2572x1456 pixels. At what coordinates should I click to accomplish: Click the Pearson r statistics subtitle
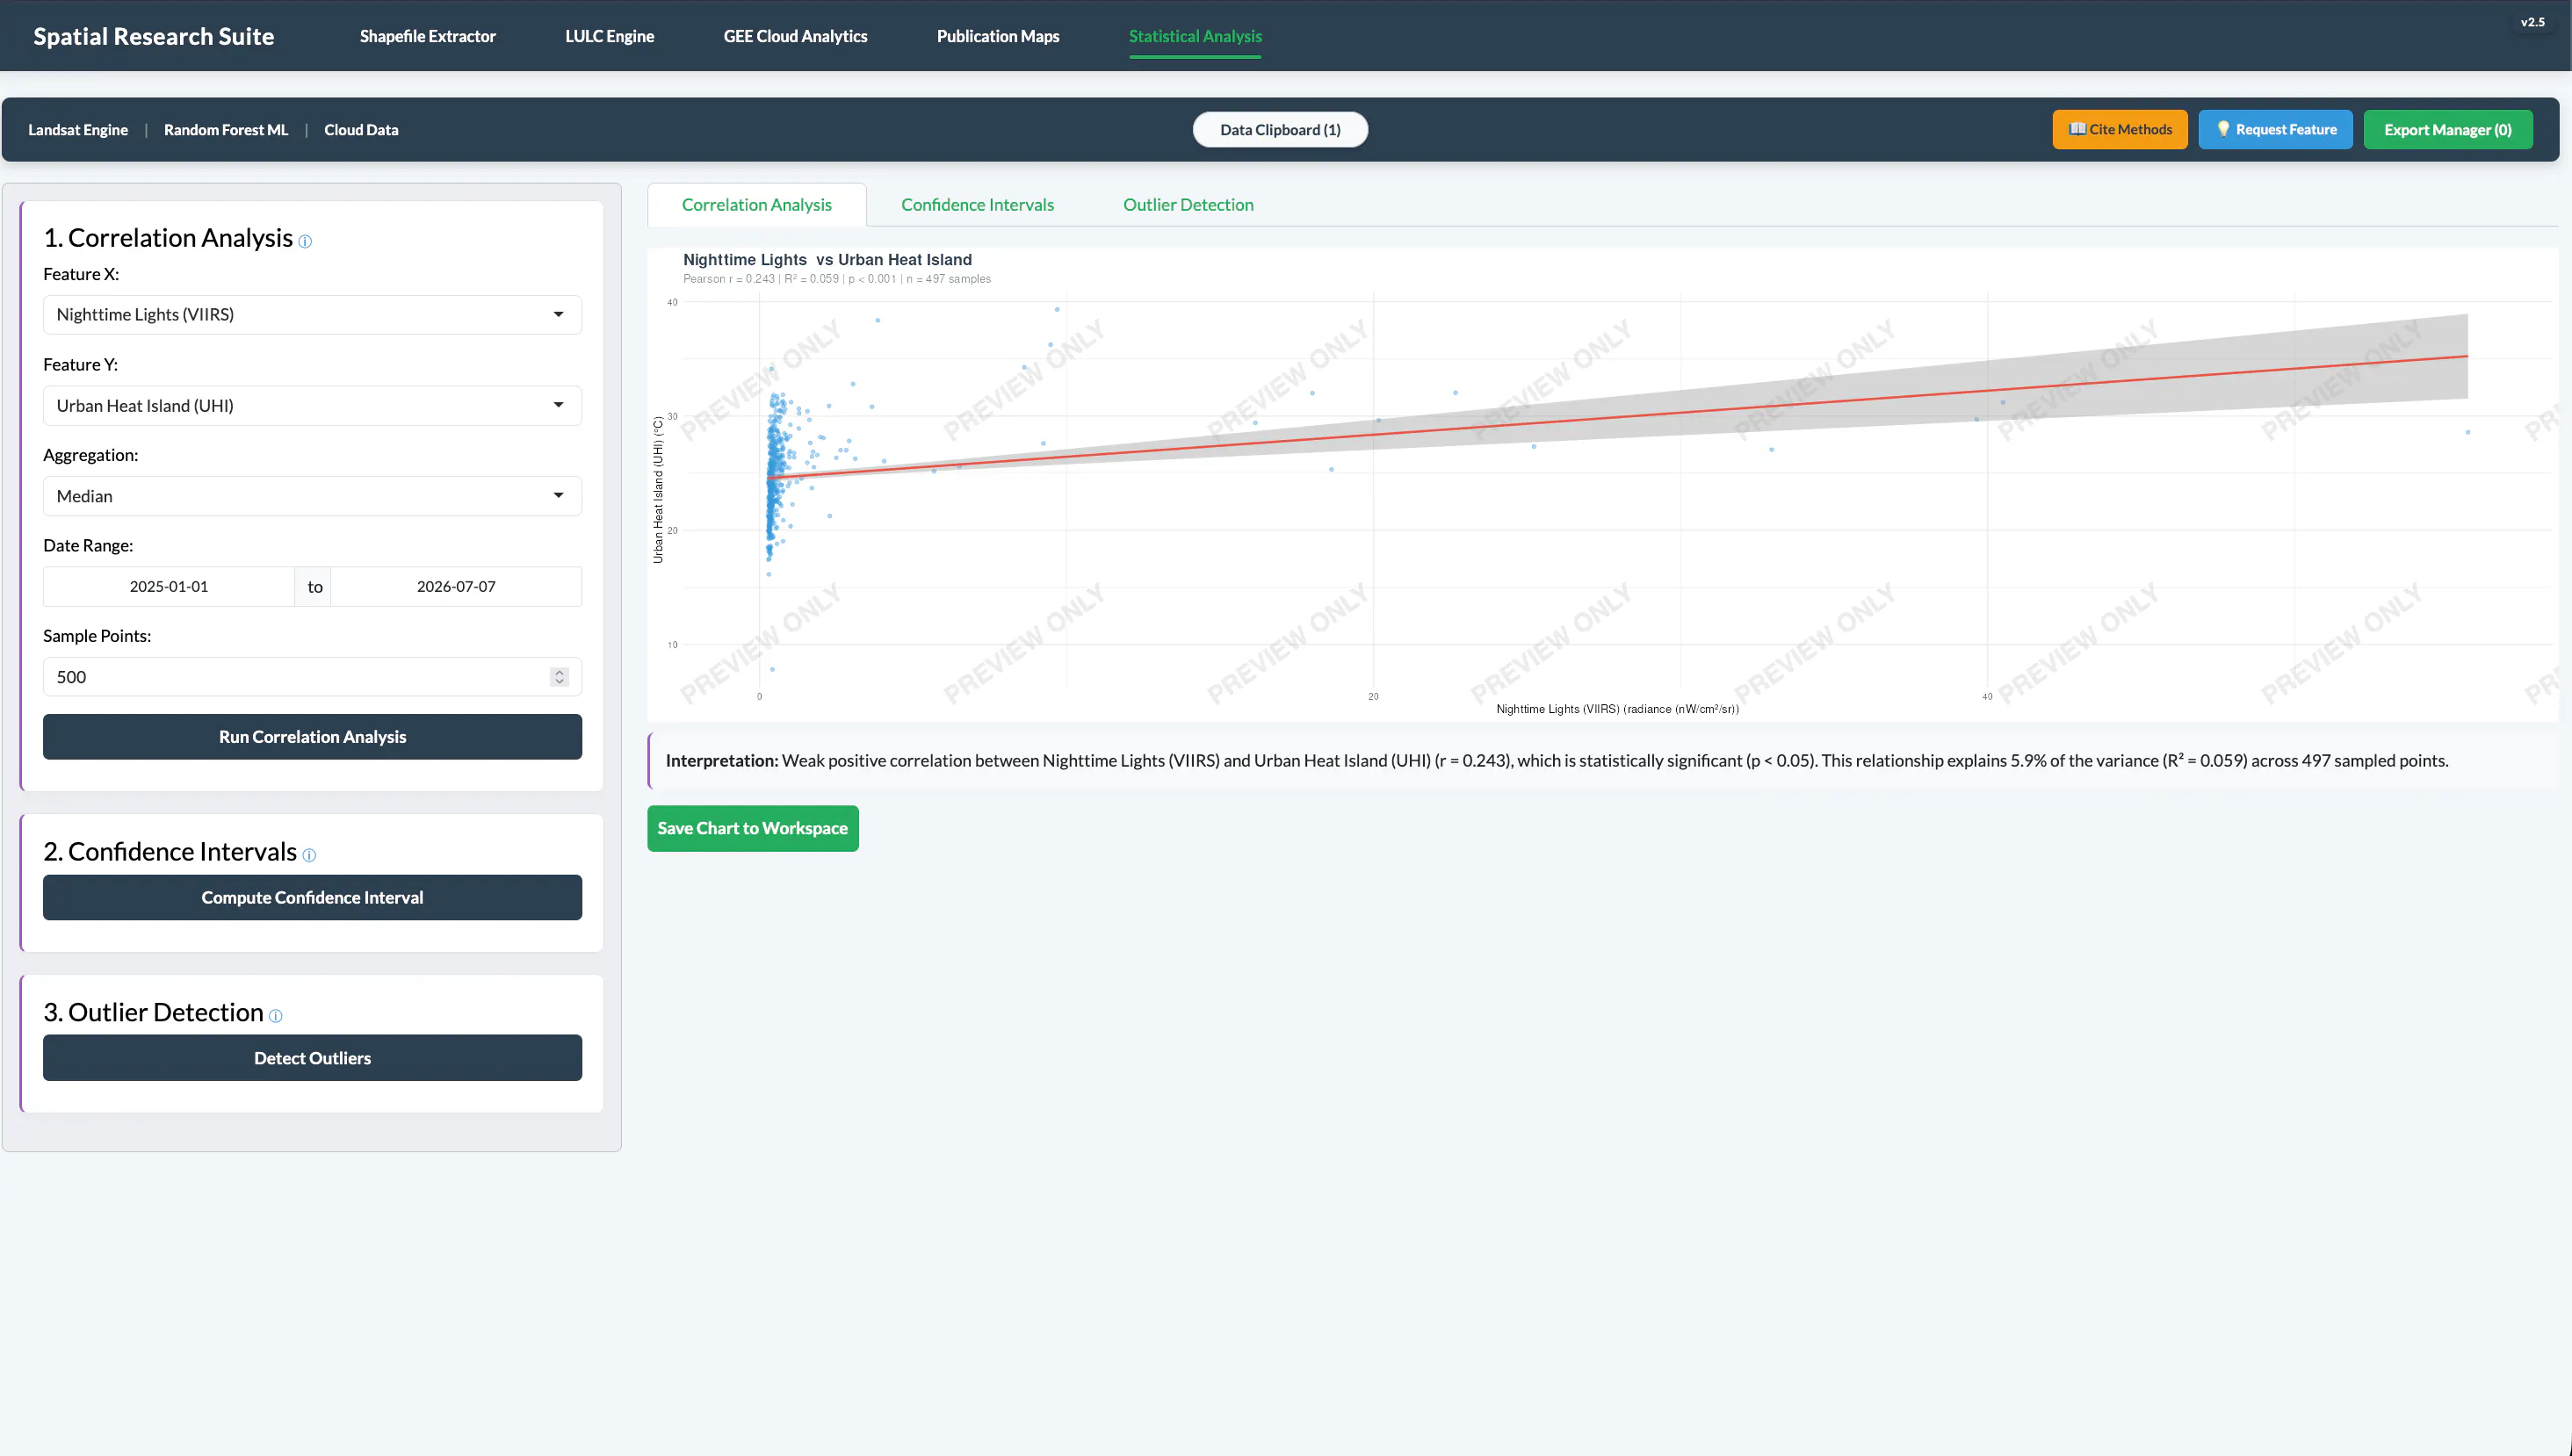tap(837, 279)
